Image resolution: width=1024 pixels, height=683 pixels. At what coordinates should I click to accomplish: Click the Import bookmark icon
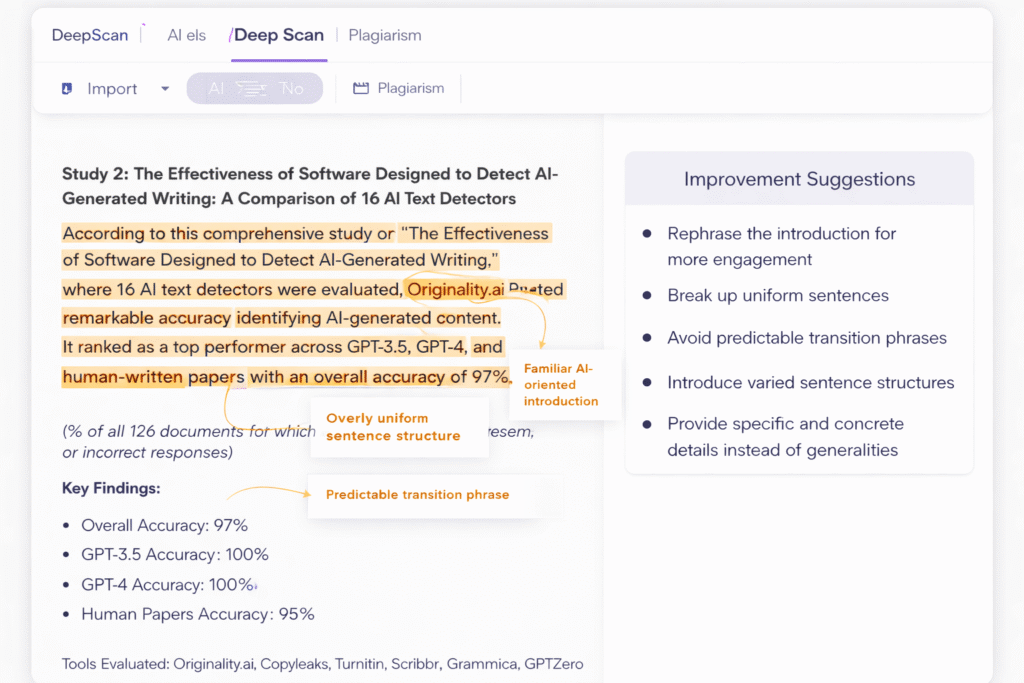tap(68, 88)
